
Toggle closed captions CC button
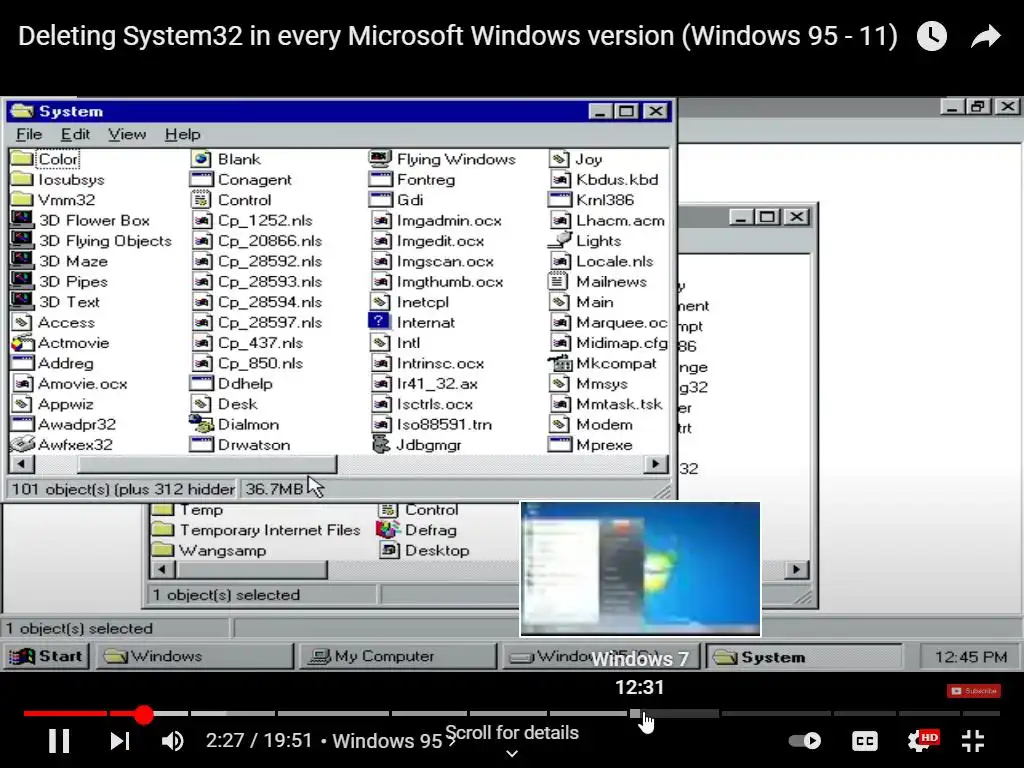pyautogui.click(x=865, y=741)
